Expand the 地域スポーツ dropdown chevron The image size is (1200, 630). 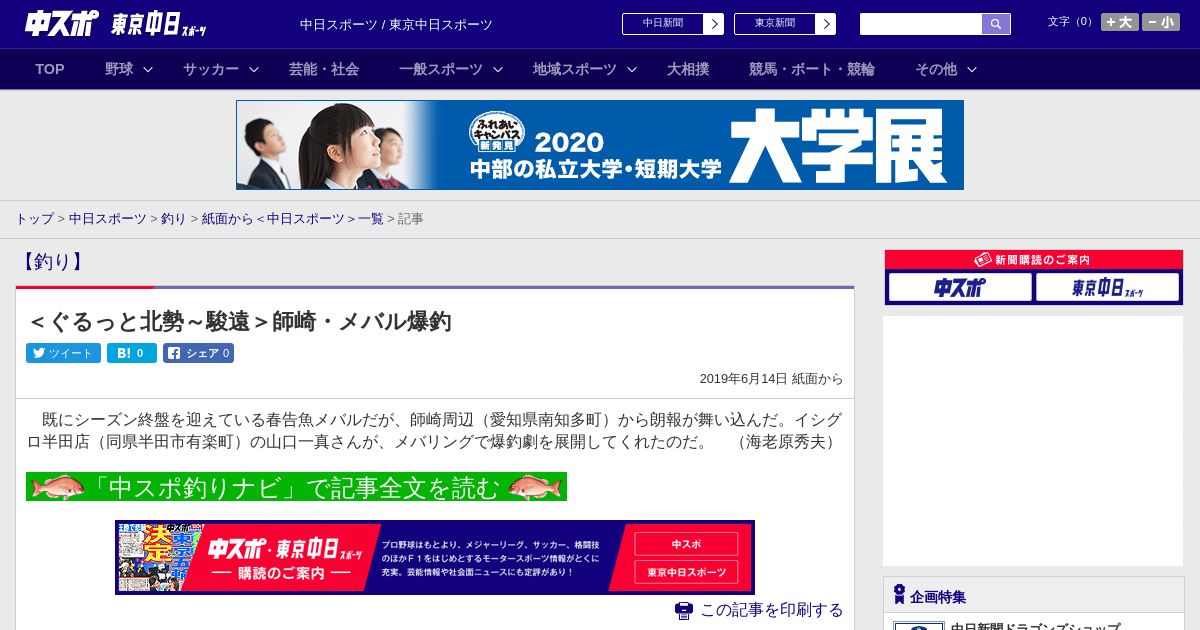point(632,69)
